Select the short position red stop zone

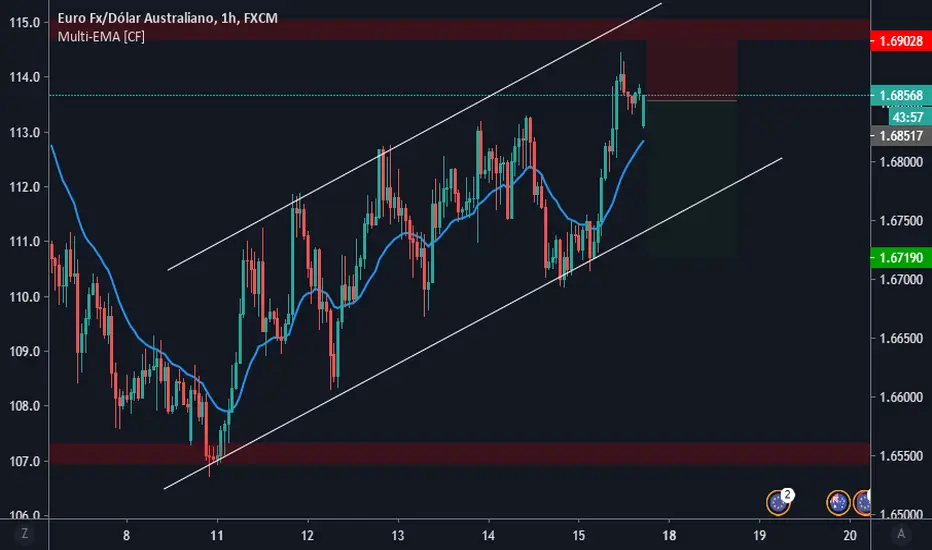click(692, 68)
